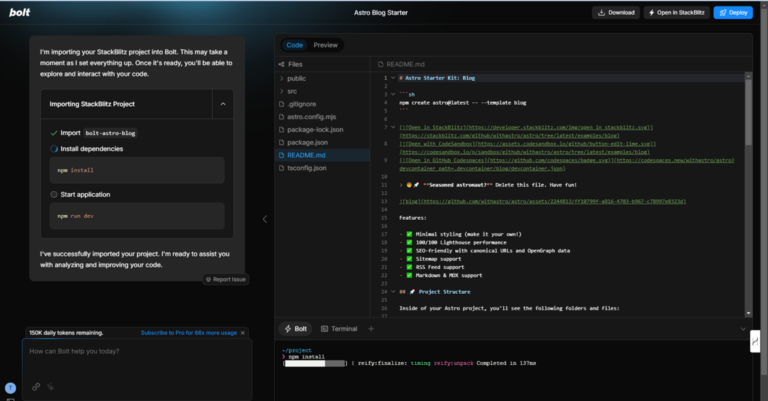Open package.json in the file tree
This screenshot has width=768, height=401.
pyautogui.click(x=323, y=142)
